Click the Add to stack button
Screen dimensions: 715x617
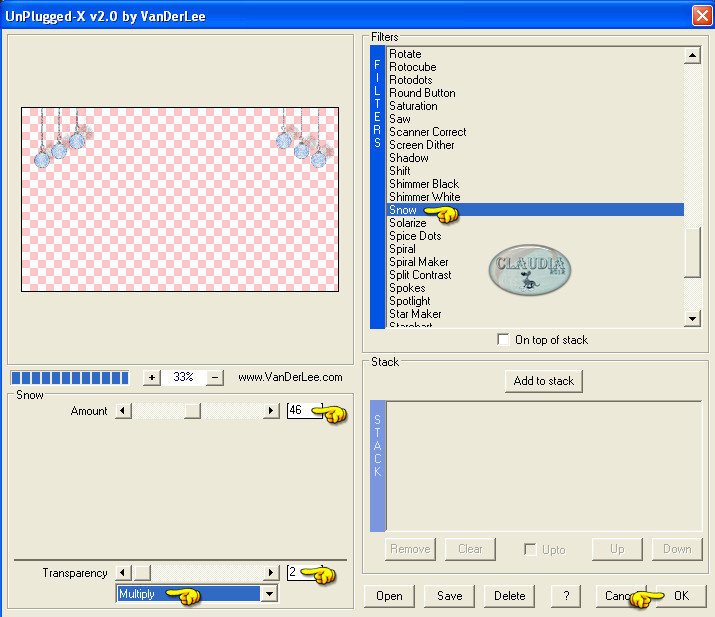[544, 381]
